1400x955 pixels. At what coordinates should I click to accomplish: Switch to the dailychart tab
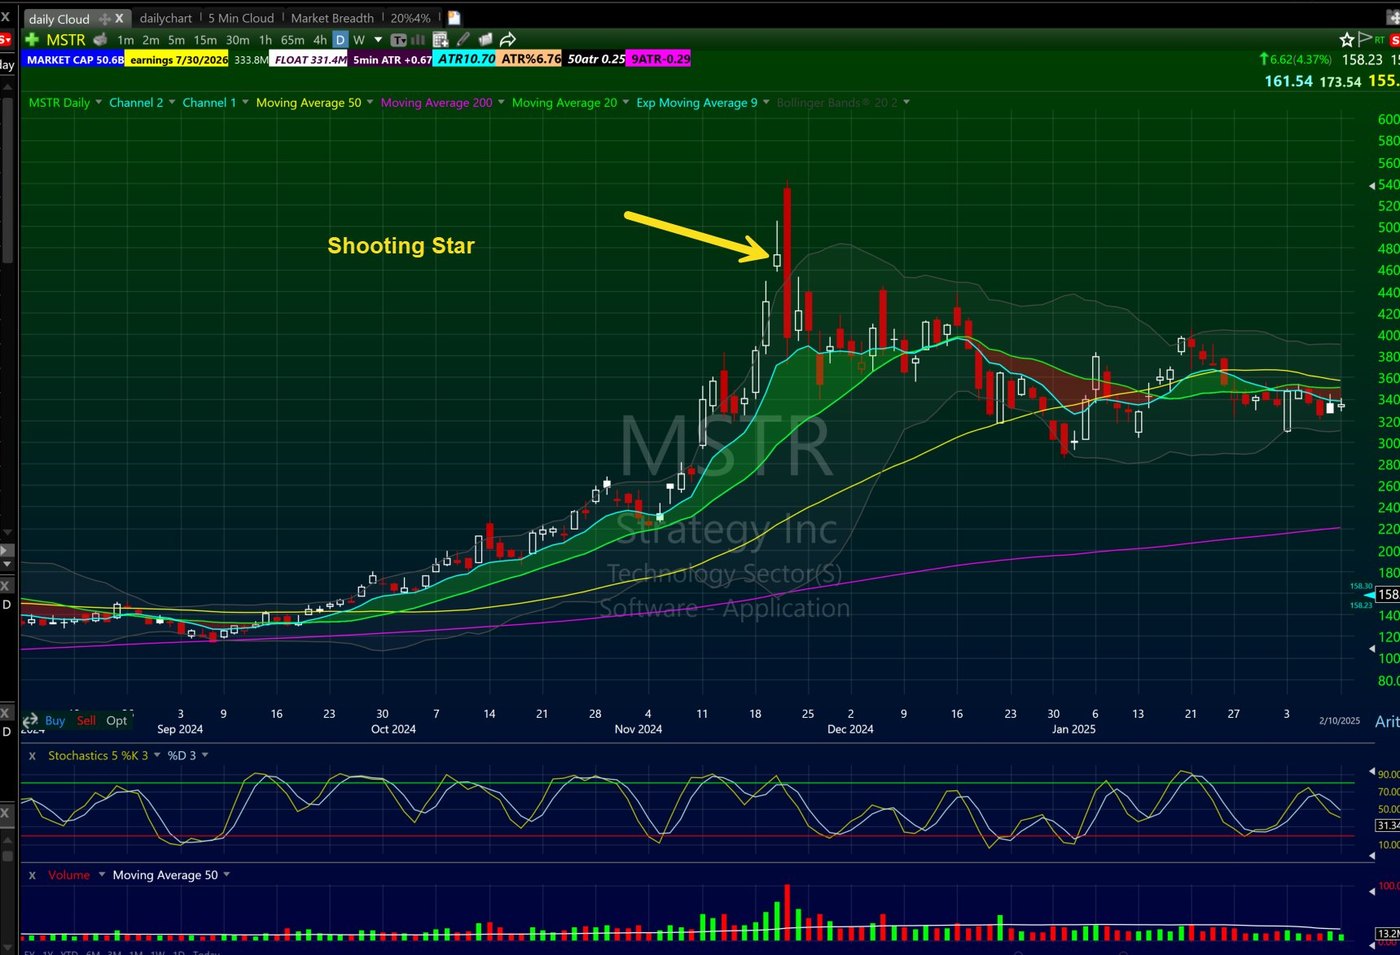tap(166, 18)
